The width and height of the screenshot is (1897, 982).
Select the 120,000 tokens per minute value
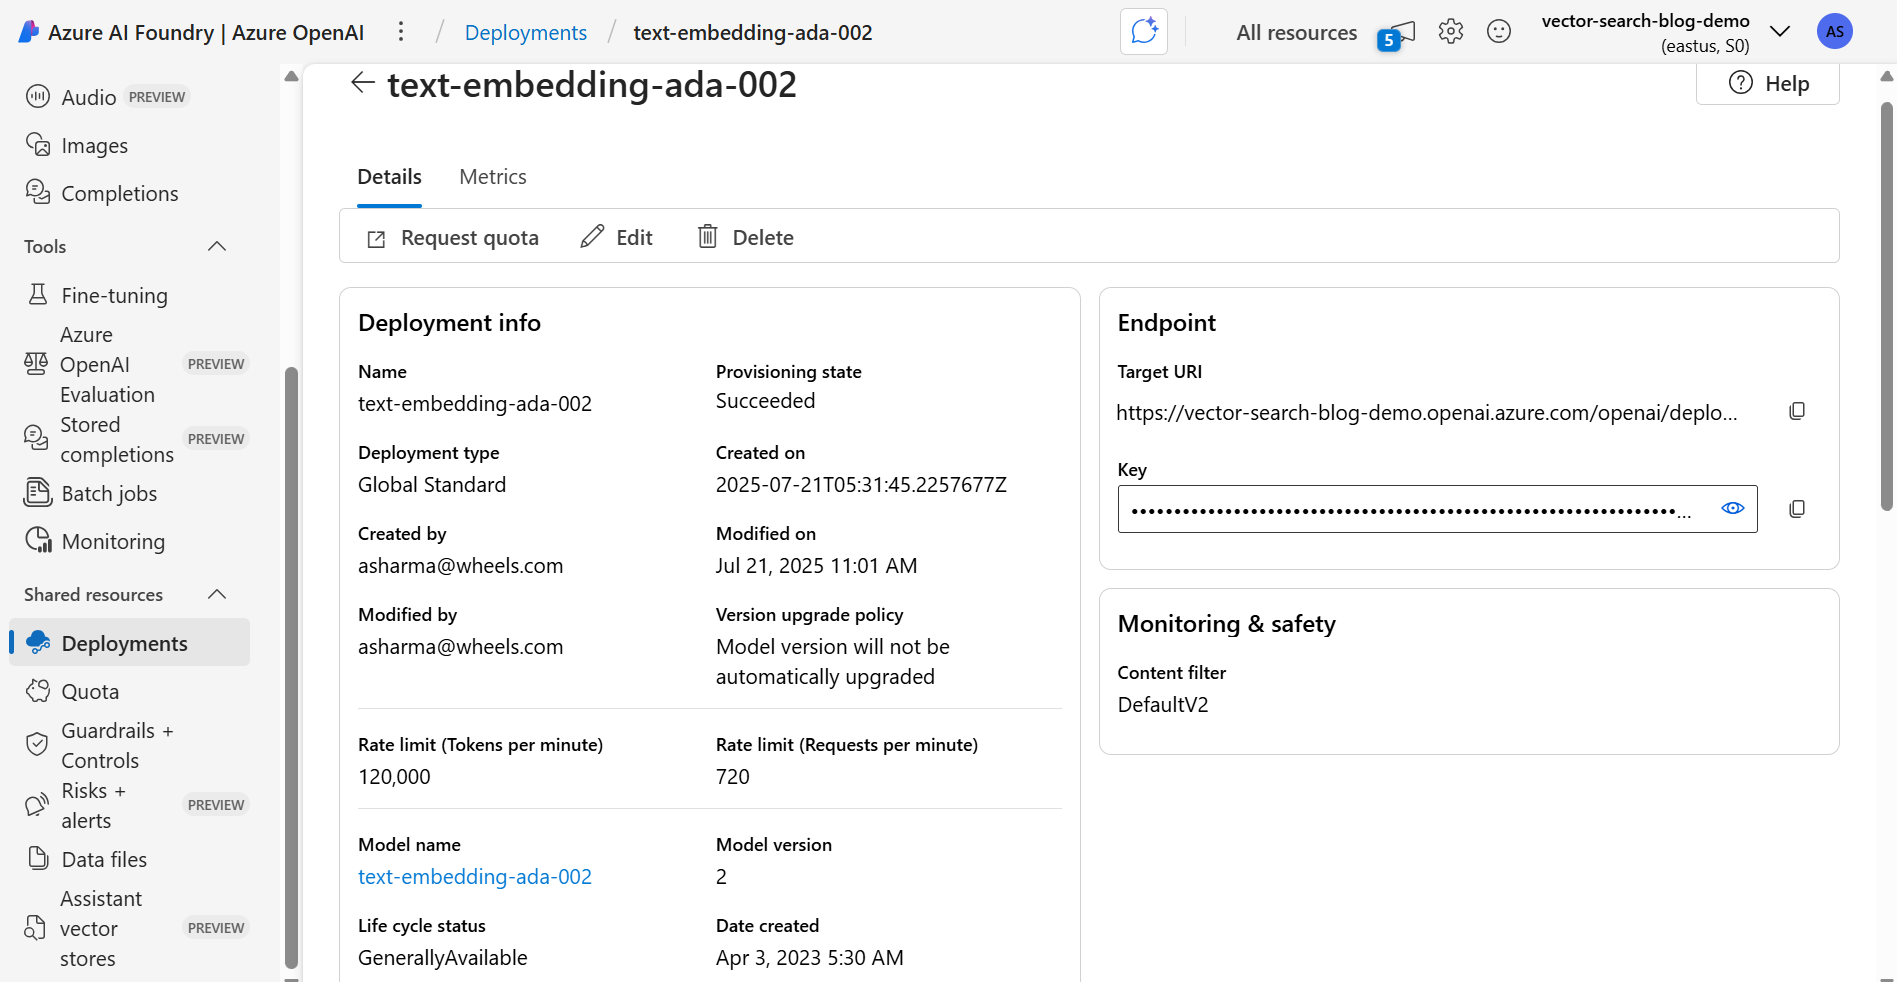point(394,777)
